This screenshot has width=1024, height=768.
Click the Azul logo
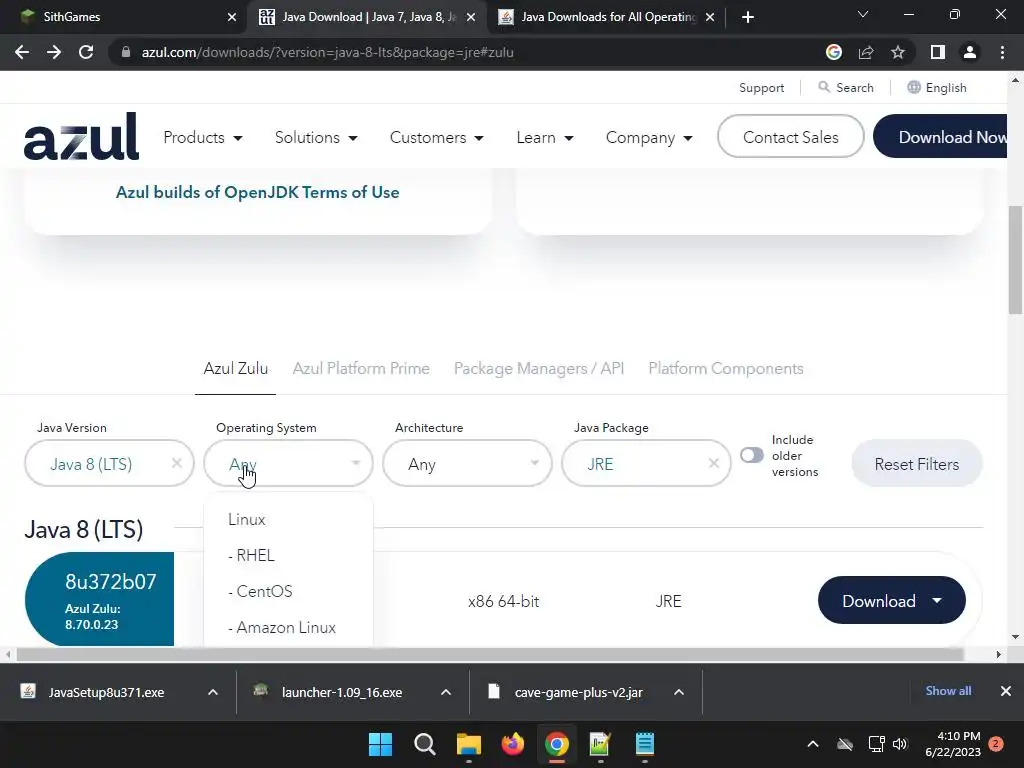pyautogui.click(x=81, y=136)
